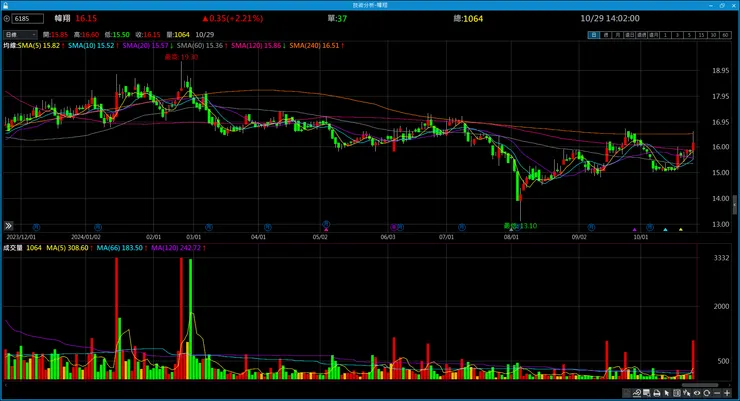Click the stock name 韓翔 in header
The image size is (740, 401).
click(62, 18)
